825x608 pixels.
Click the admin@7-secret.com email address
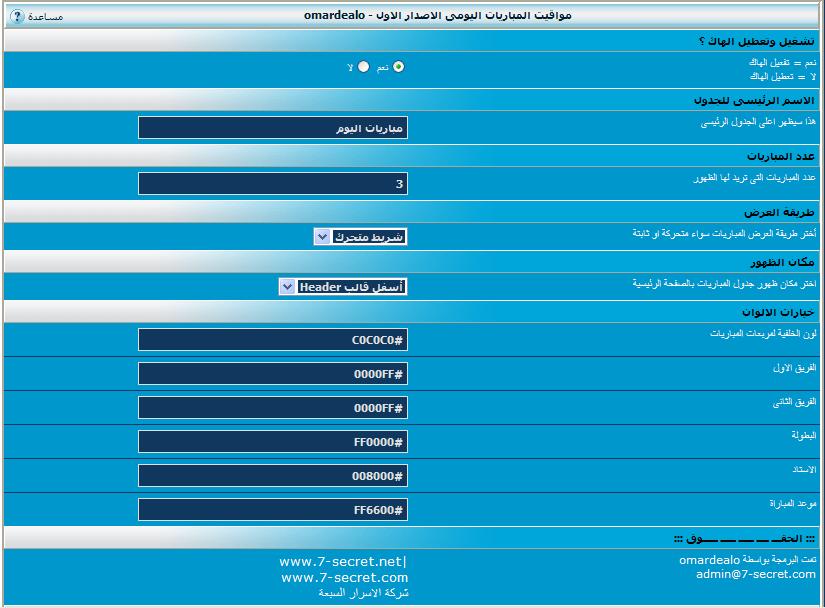(x=756, y=574)
